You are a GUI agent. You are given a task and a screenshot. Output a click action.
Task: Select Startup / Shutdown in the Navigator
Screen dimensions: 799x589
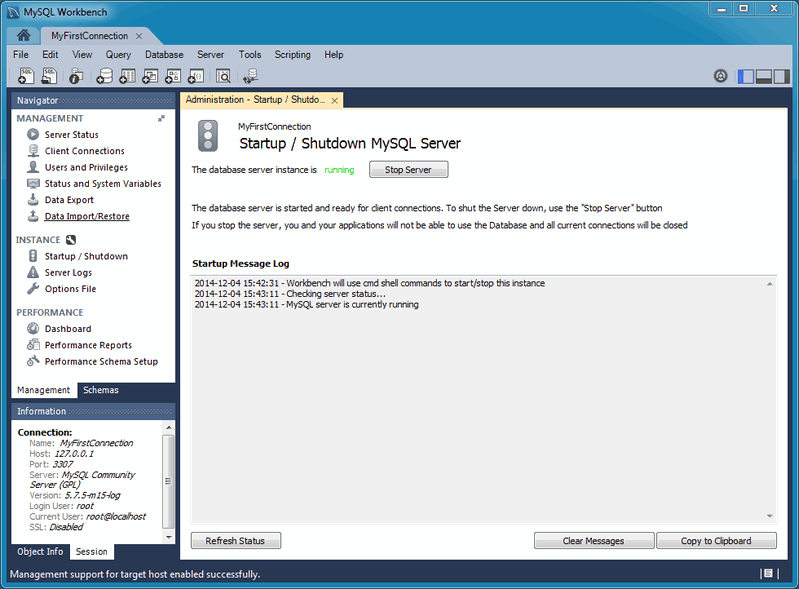coord(86,256)
